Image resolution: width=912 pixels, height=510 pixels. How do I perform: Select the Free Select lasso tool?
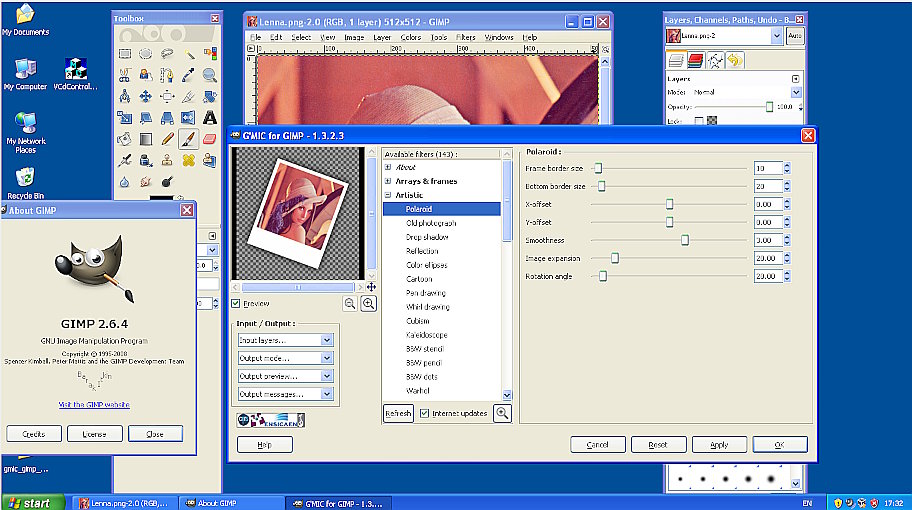[x=167, y=54]
